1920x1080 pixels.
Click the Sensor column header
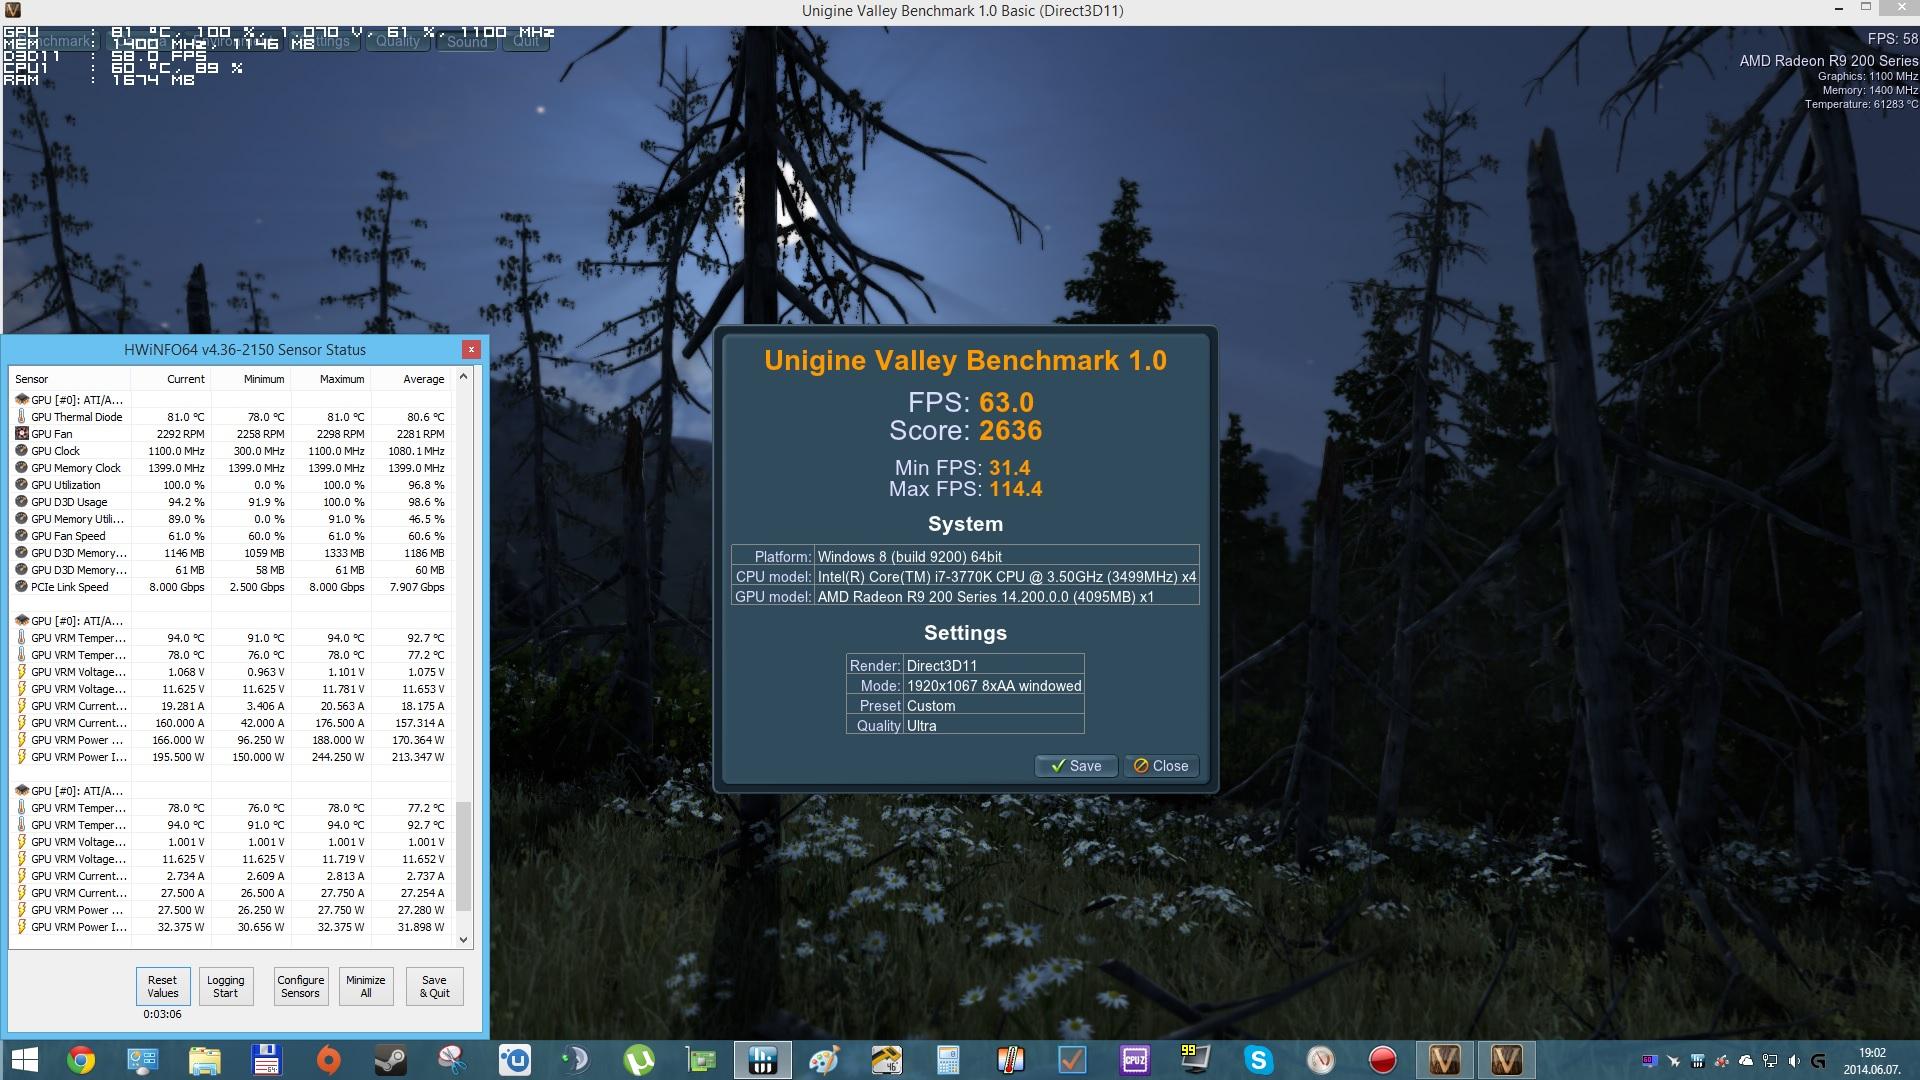tap(70, 379)
